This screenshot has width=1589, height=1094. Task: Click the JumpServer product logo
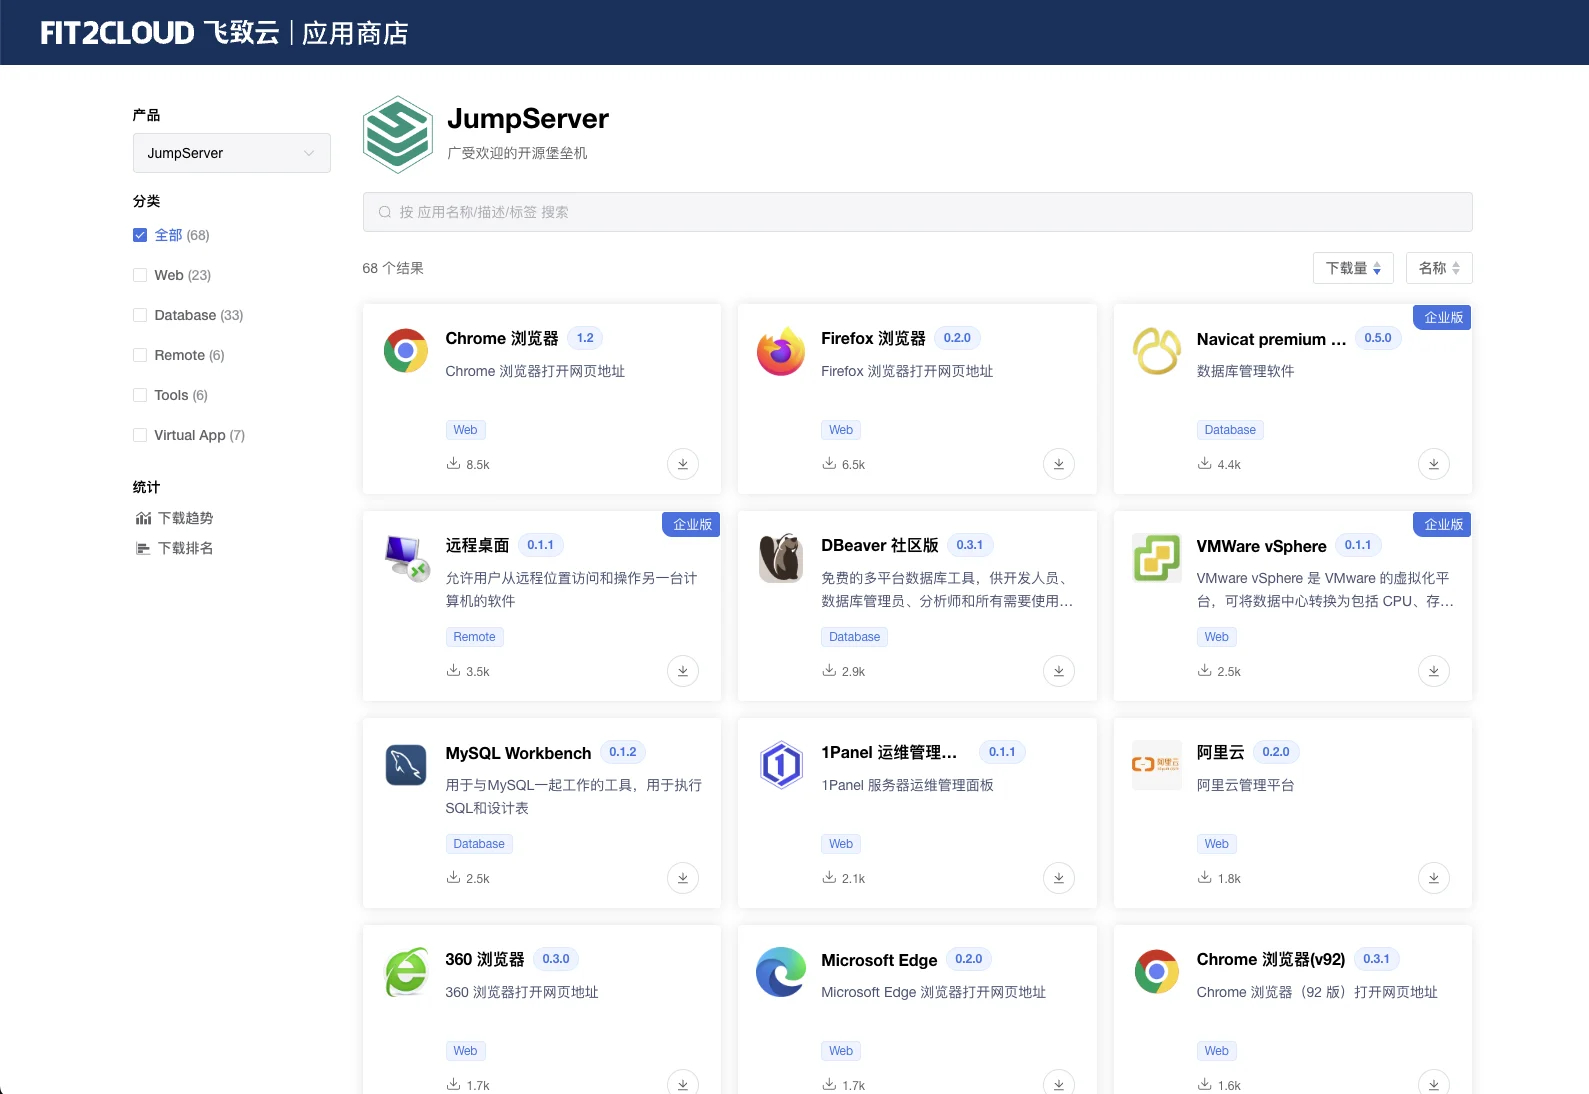[x=398, y=134]
